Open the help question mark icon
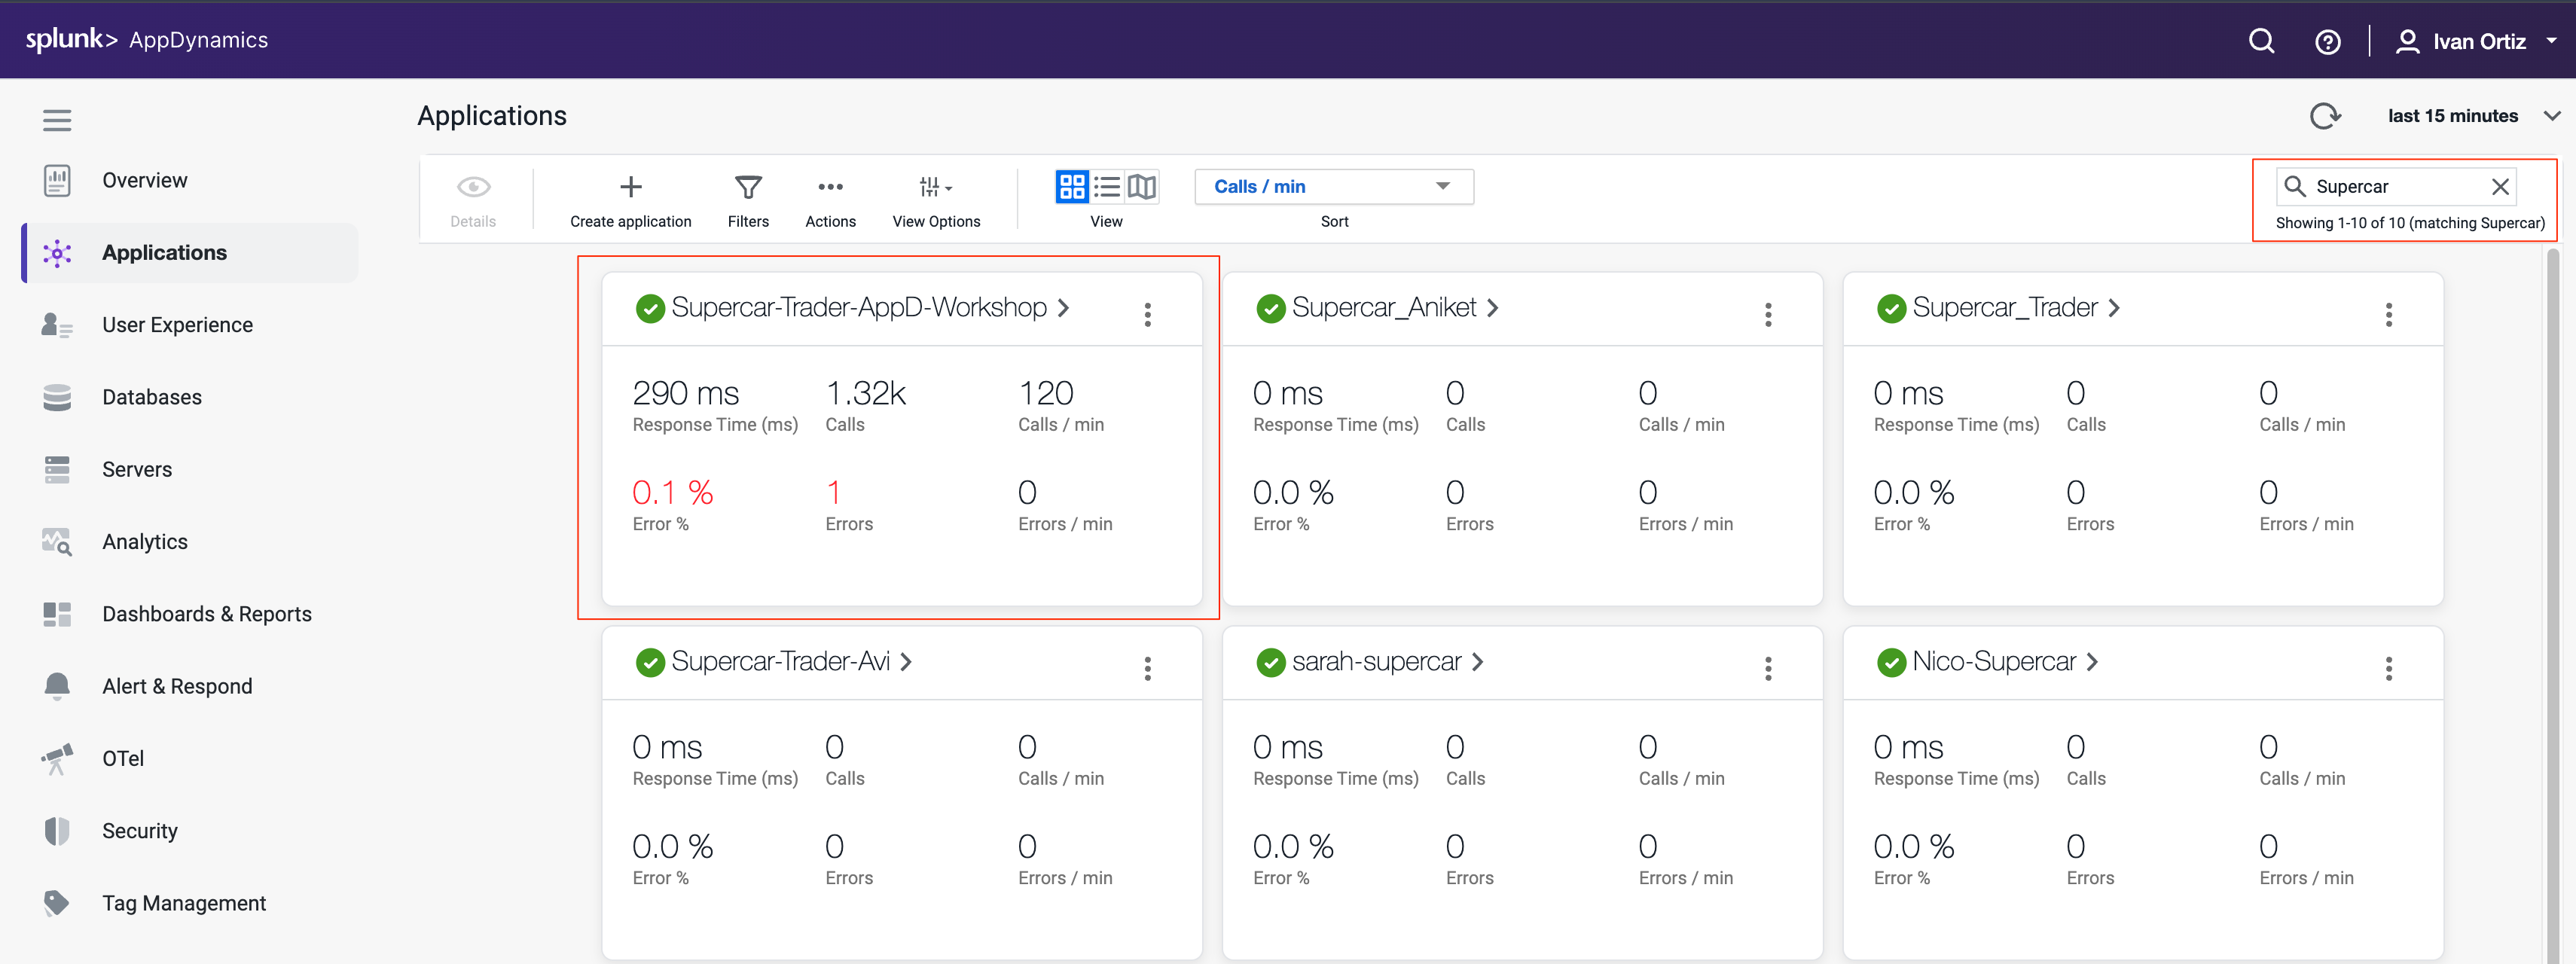The height and width of the screenshot is (964, 2576). (2327, 42)
